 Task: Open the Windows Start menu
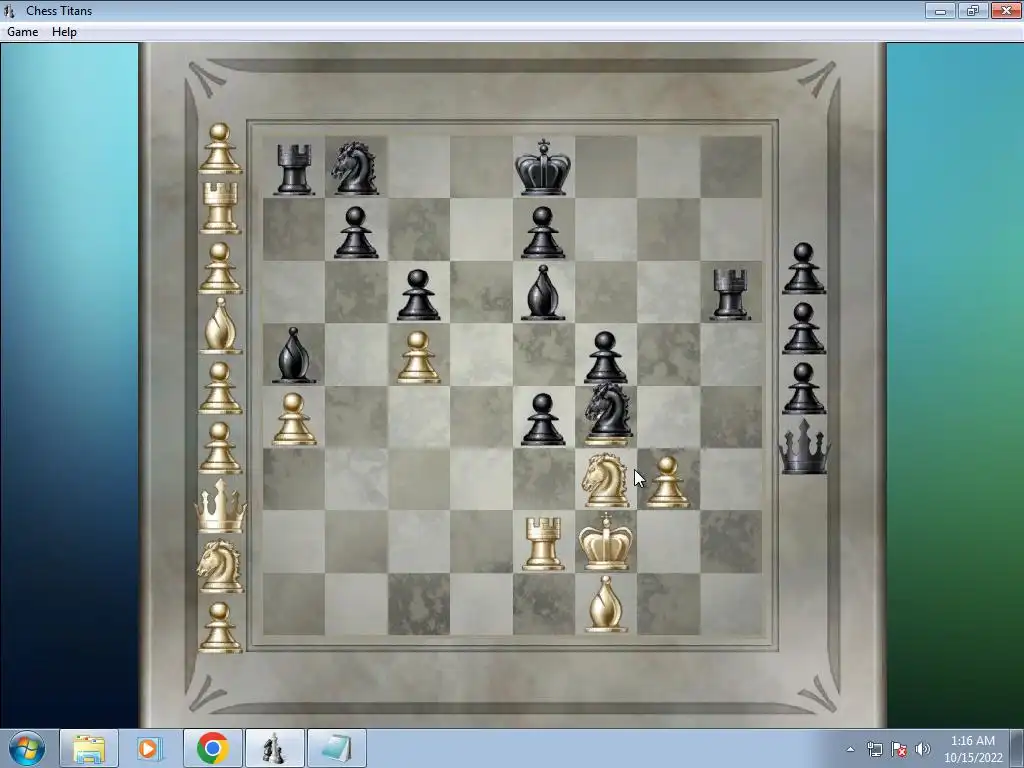pos(27,748)
